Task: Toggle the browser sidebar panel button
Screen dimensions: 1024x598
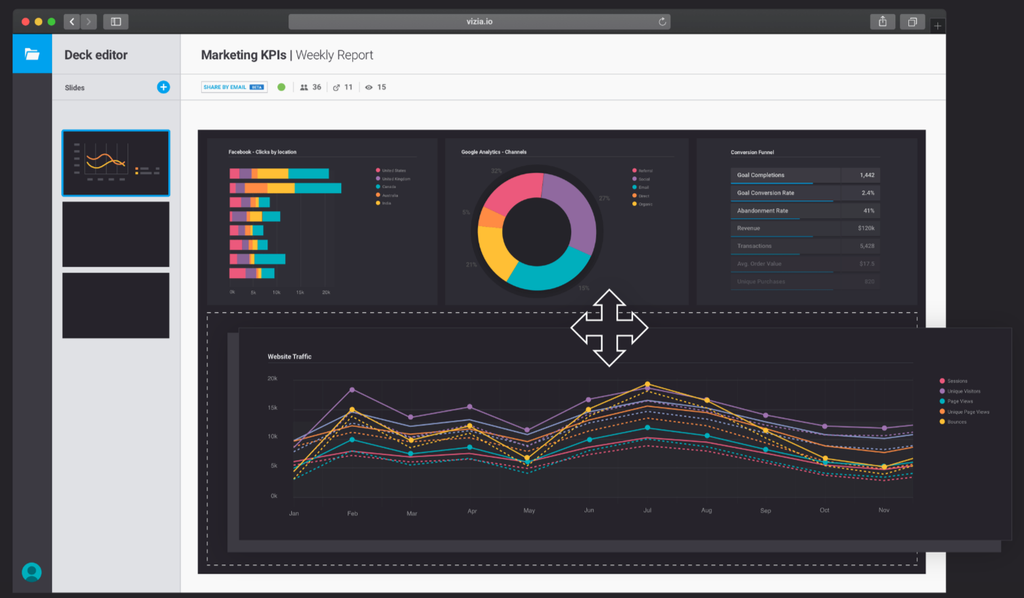Action: click(115, 21)
